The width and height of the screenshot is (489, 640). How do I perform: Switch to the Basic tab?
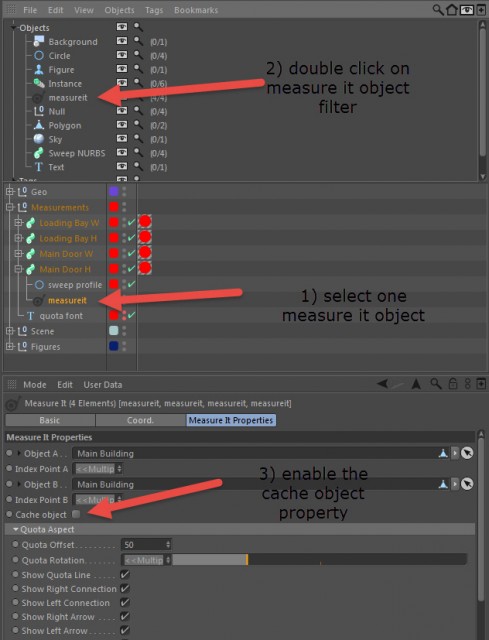coord(50,420)
